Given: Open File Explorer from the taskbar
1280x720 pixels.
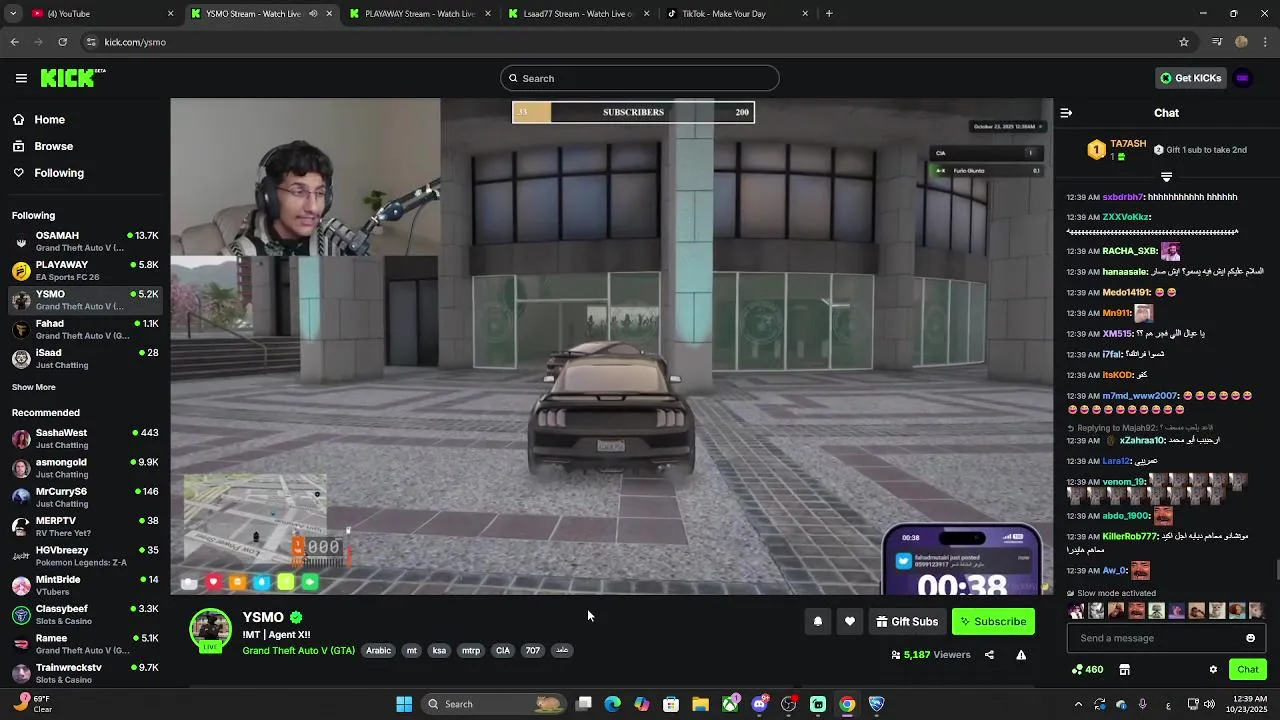Looking at the screenshot, I should (x=701, y=704).
